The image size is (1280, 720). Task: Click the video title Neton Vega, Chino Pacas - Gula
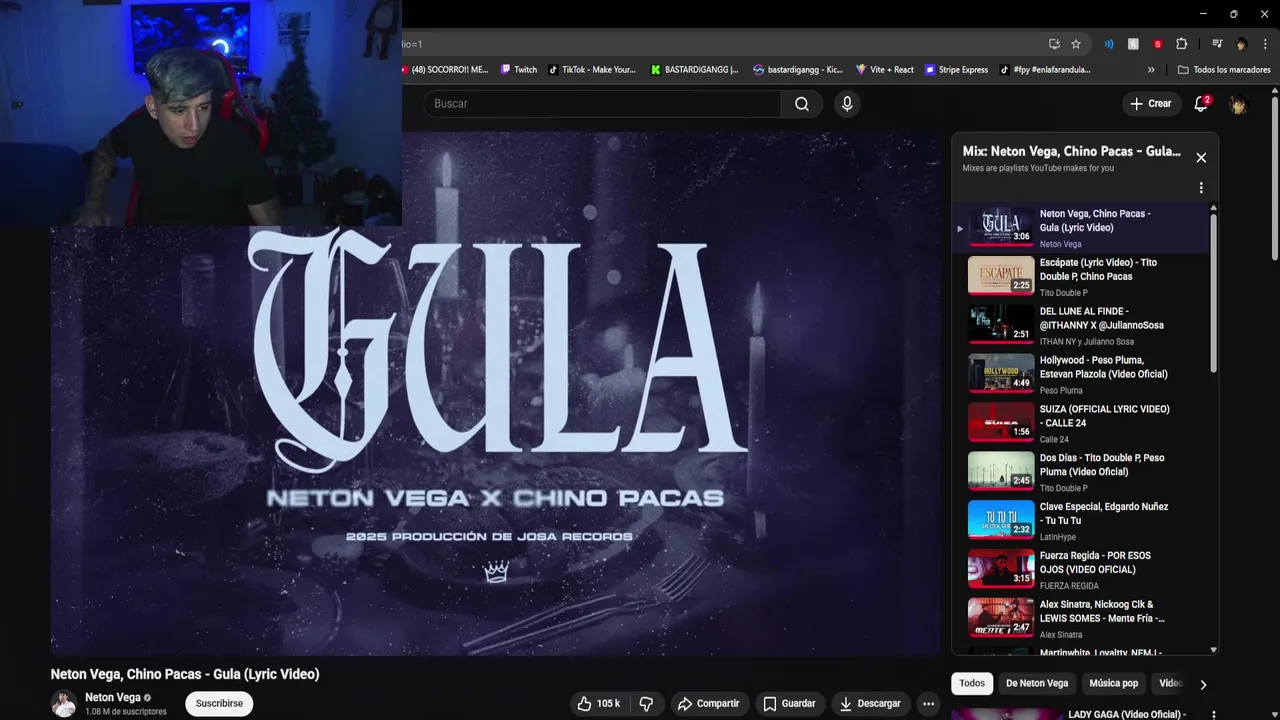(x=185, y=674)
